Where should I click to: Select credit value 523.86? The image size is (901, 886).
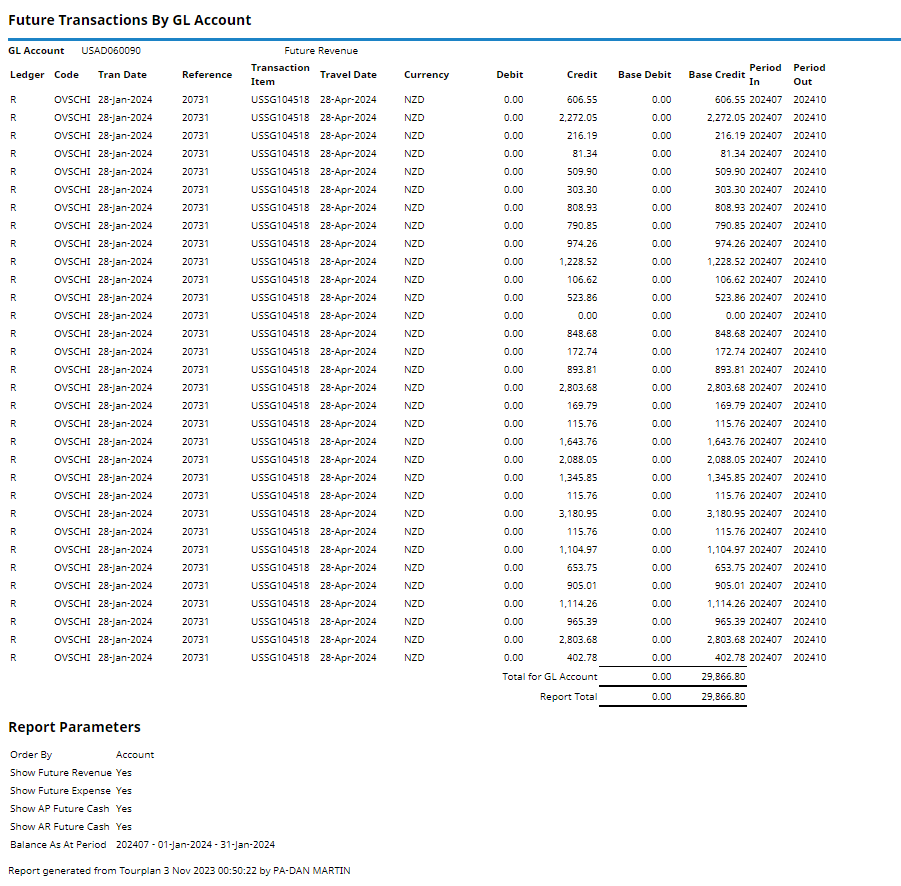582,298
